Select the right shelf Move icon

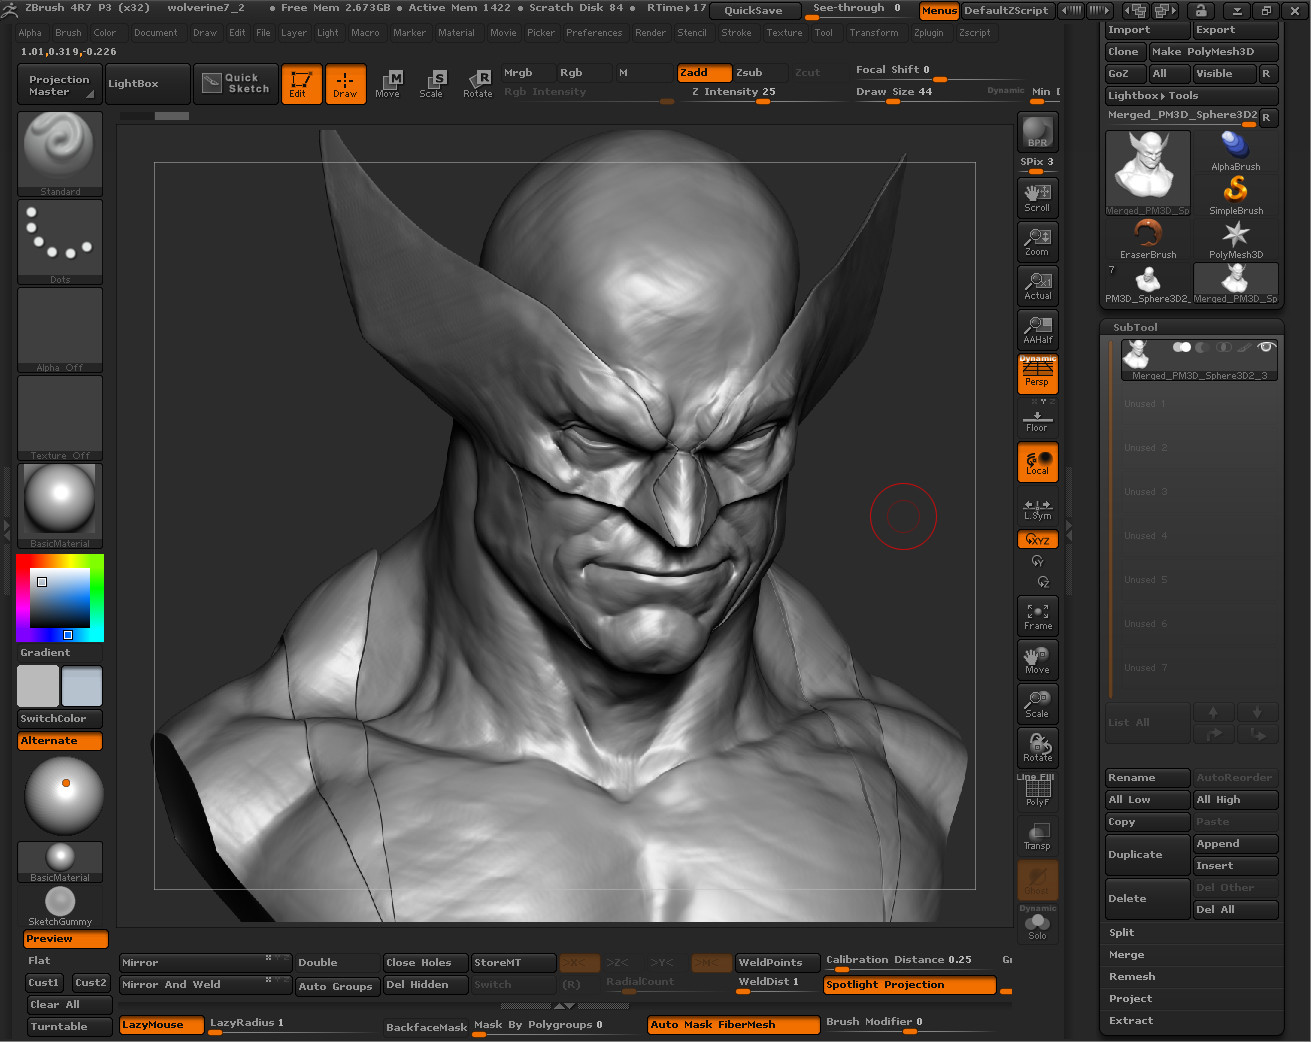point(1037,660)
